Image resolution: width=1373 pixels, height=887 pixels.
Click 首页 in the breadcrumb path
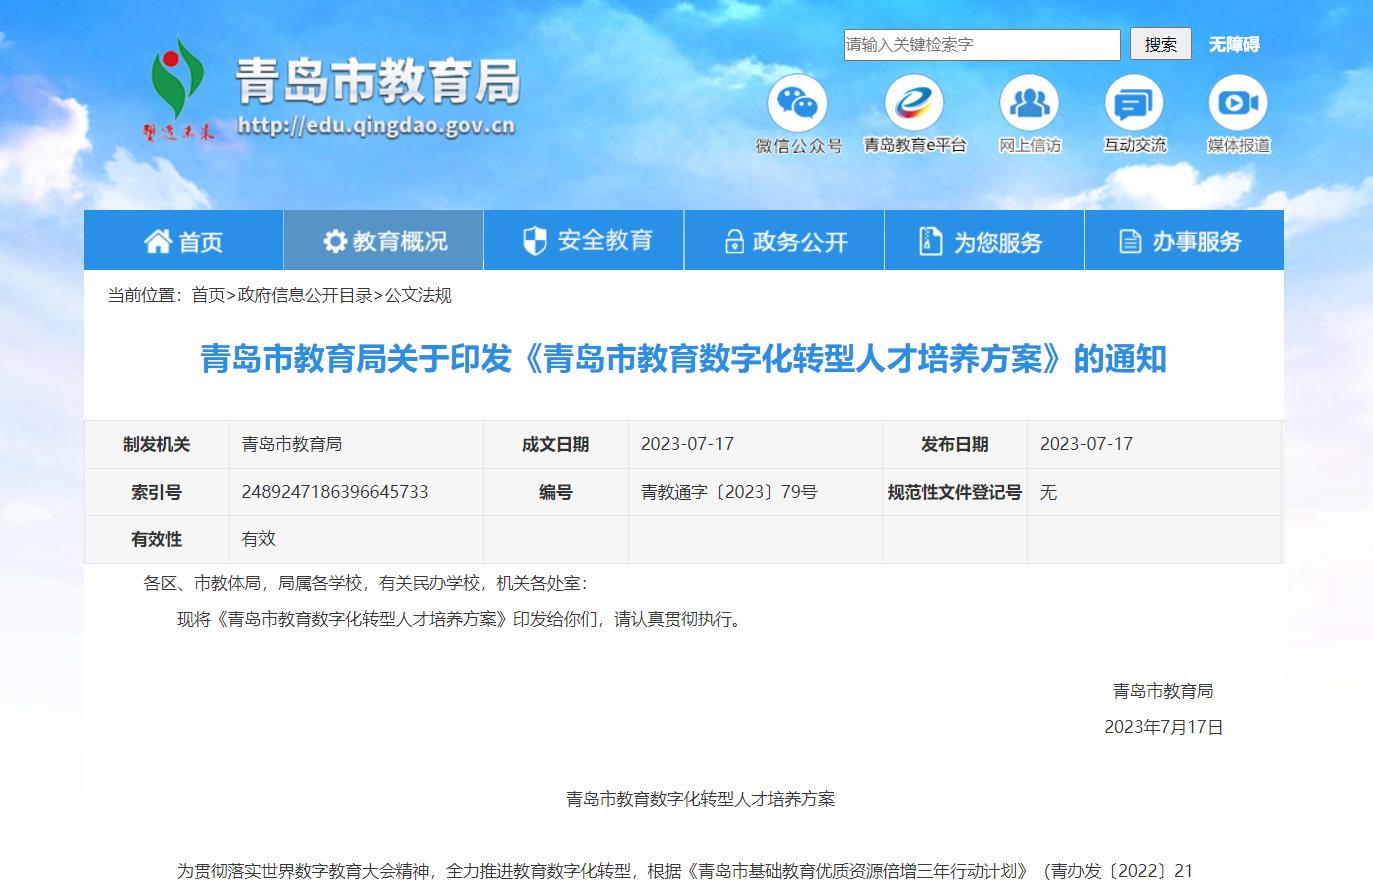tap(208, 295)
